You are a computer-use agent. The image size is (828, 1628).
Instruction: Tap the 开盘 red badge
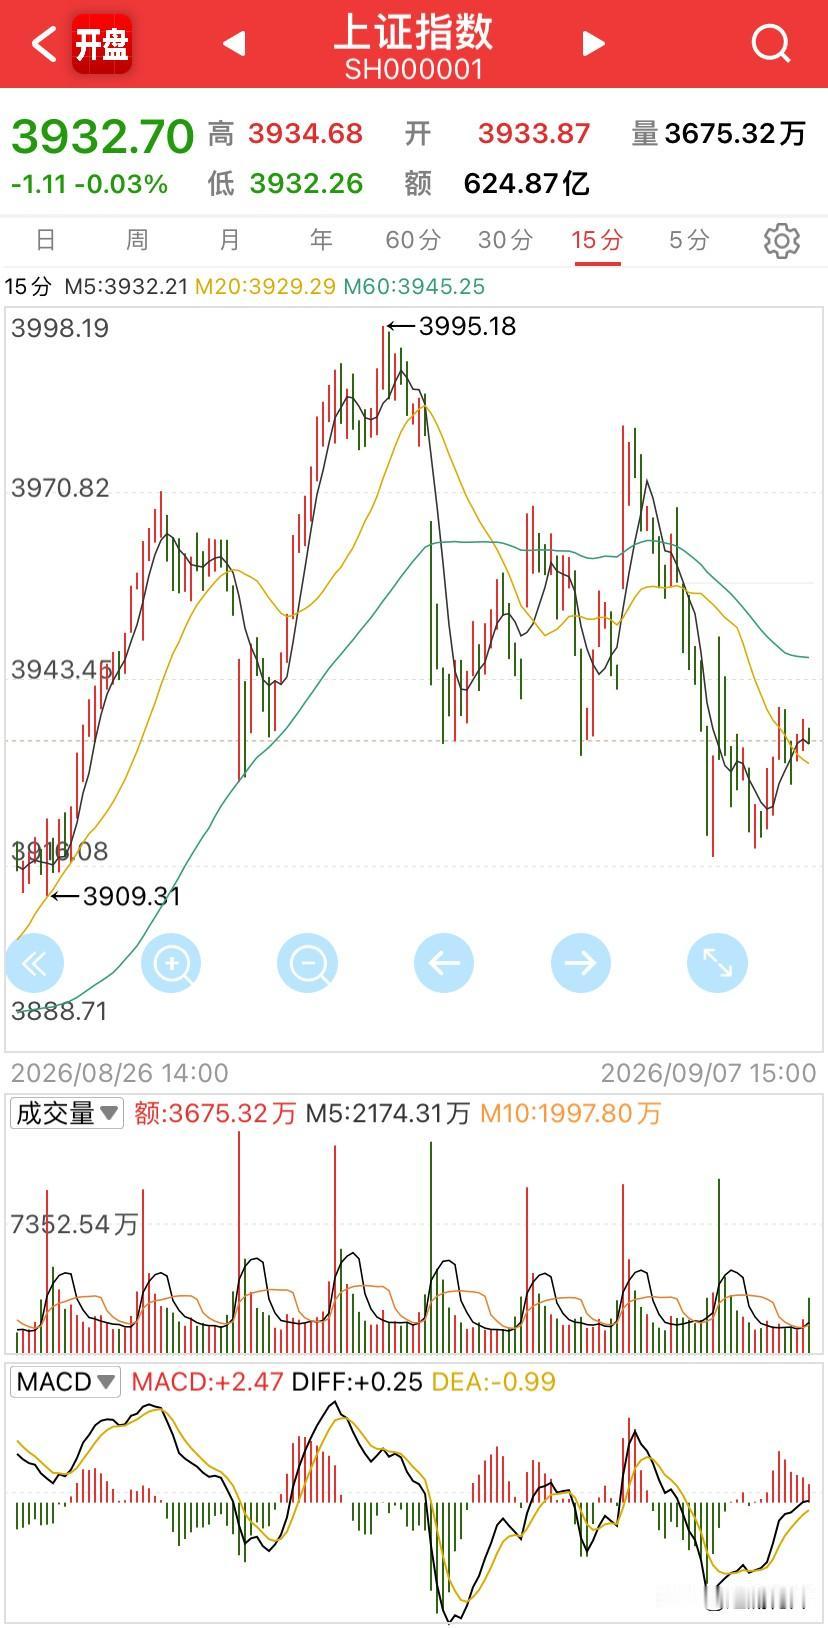[102, 44]
